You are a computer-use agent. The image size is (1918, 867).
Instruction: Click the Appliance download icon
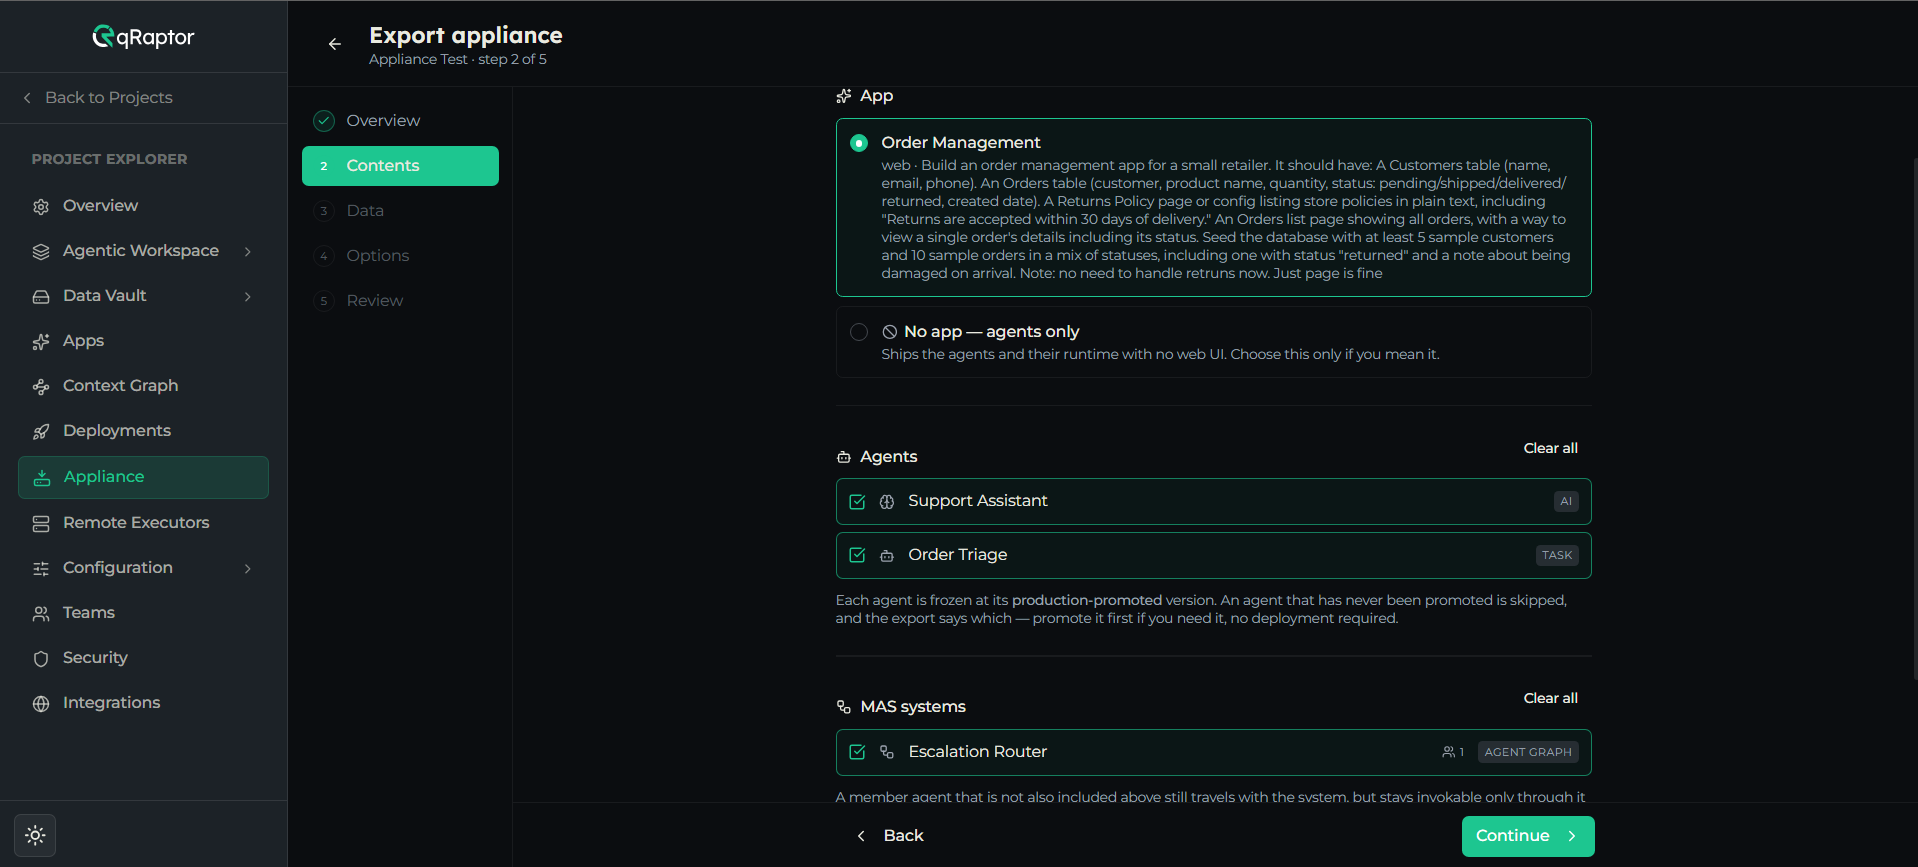(42, 478)
